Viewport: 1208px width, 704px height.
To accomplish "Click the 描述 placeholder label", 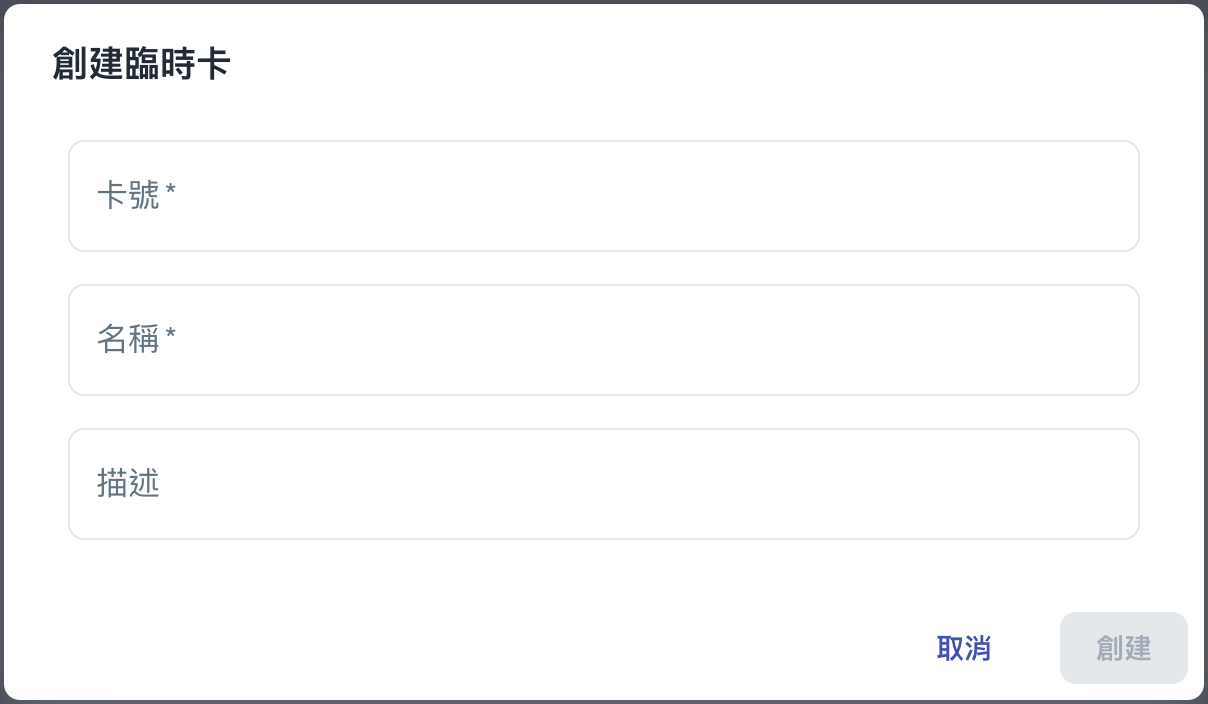I will tap(128, 484).
